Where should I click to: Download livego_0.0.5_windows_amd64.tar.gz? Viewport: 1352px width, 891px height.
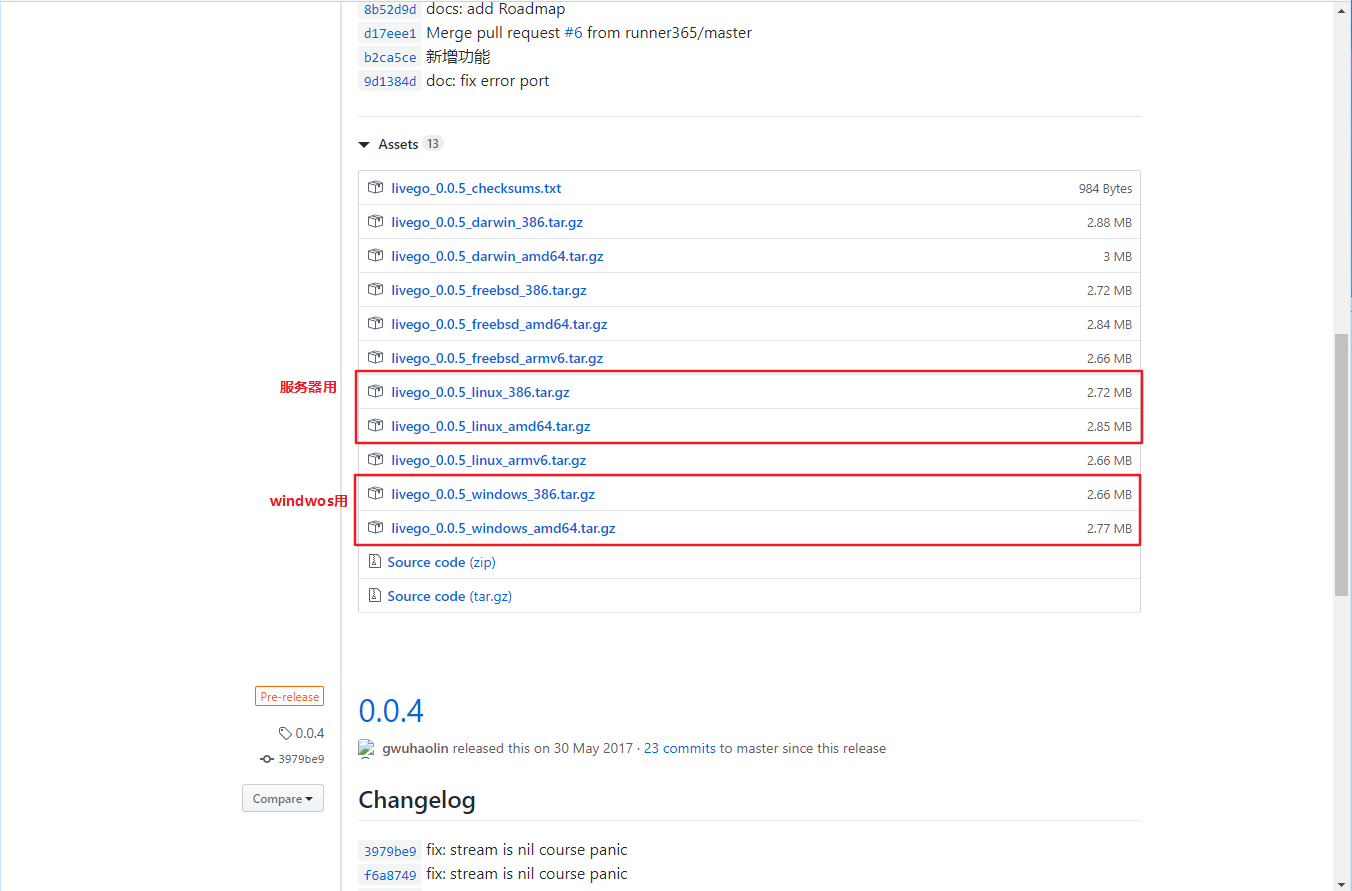(503, 528)
